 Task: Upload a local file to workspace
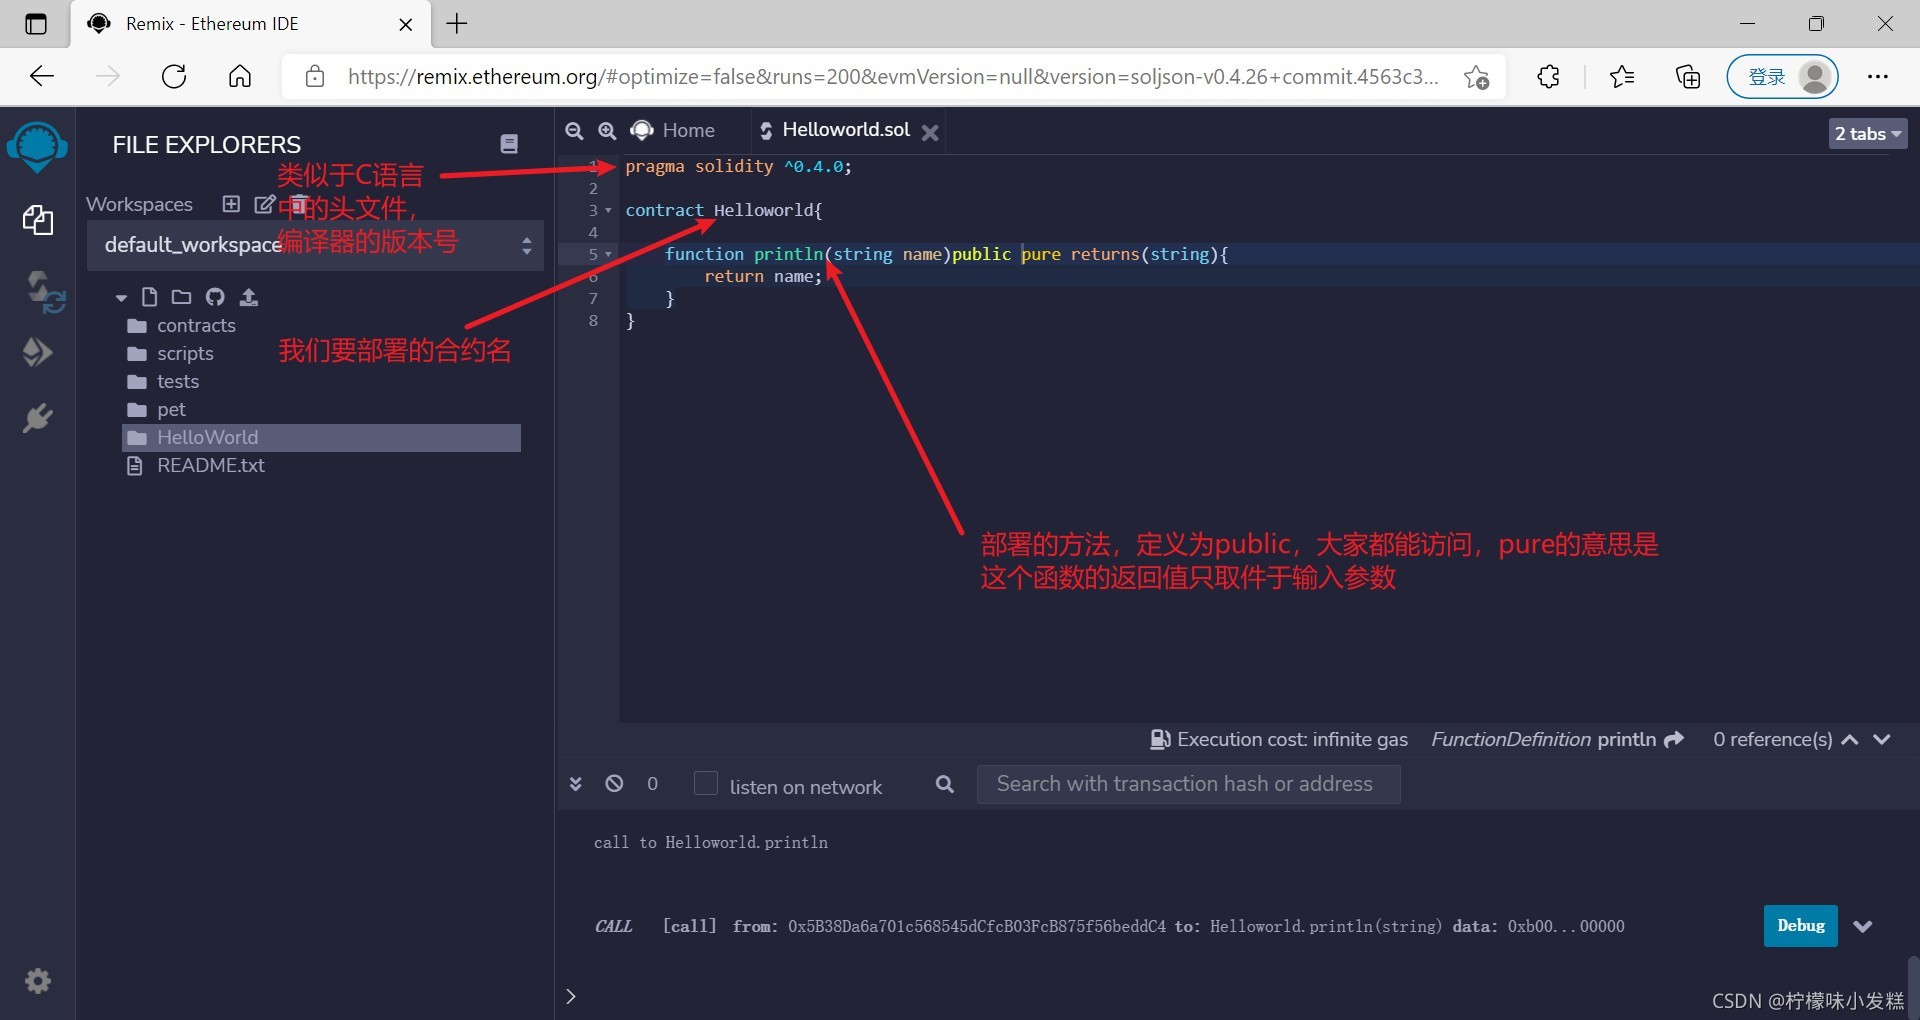[249, 297]
